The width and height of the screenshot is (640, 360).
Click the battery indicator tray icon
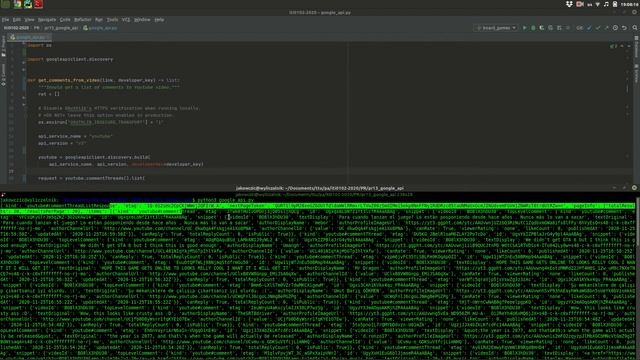[x=615, y=4]
